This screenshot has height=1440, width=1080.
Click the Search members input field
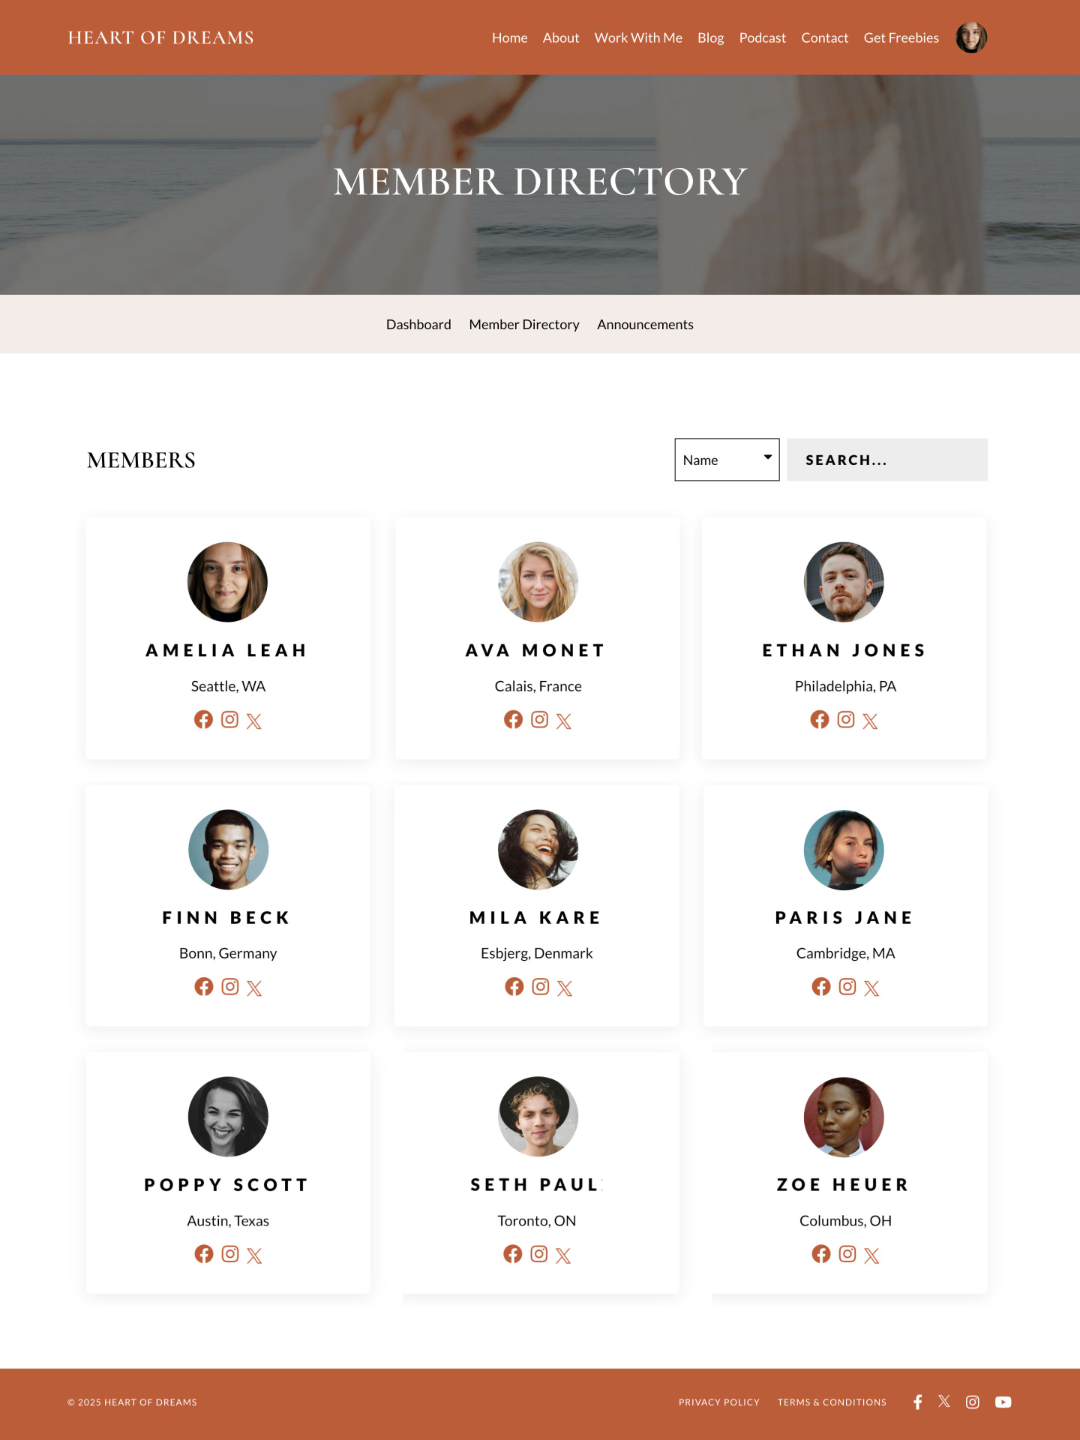pos(887,460)
